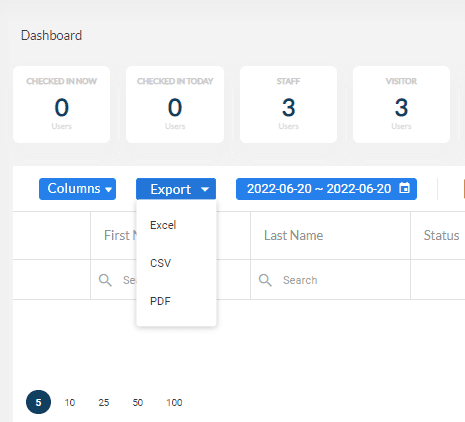This screenshot has height=422, width=465.
Task: Click the Columns dropdown caret arrow
Action: [x=108, y=189]
